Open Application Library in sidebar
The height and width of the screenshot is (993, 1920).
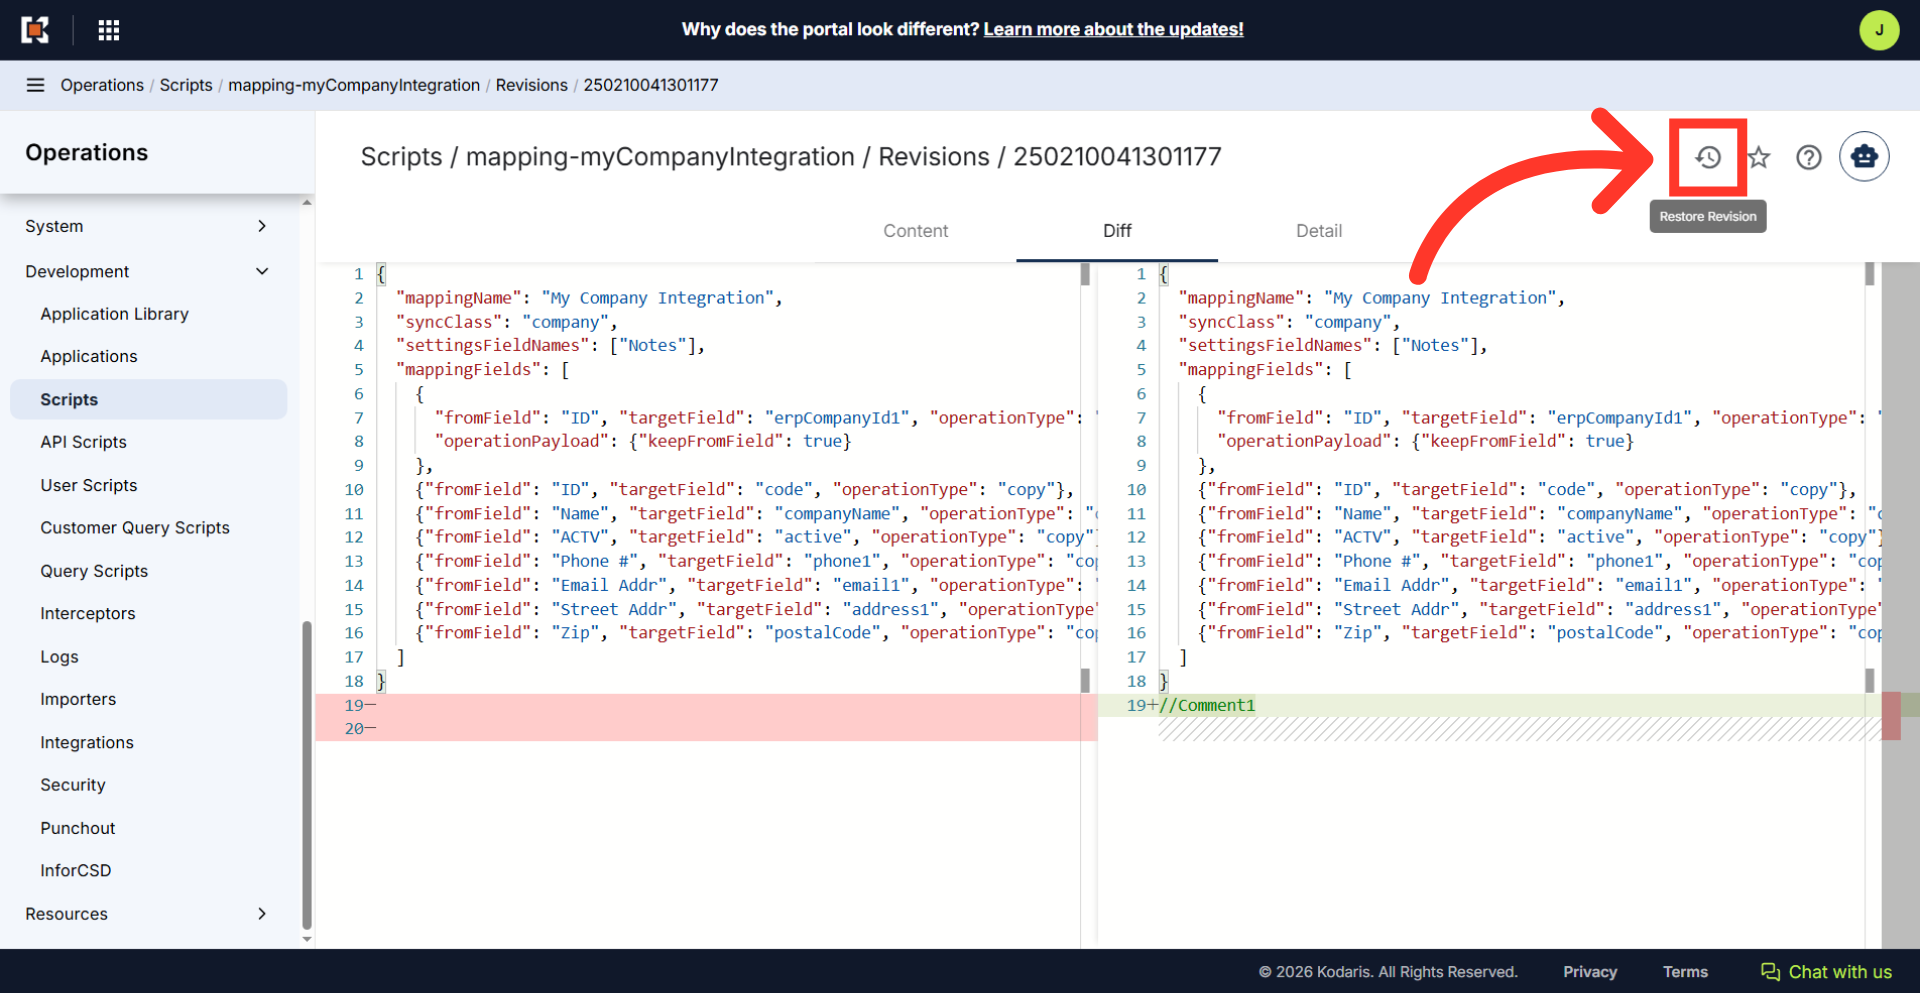pos(114,314)
